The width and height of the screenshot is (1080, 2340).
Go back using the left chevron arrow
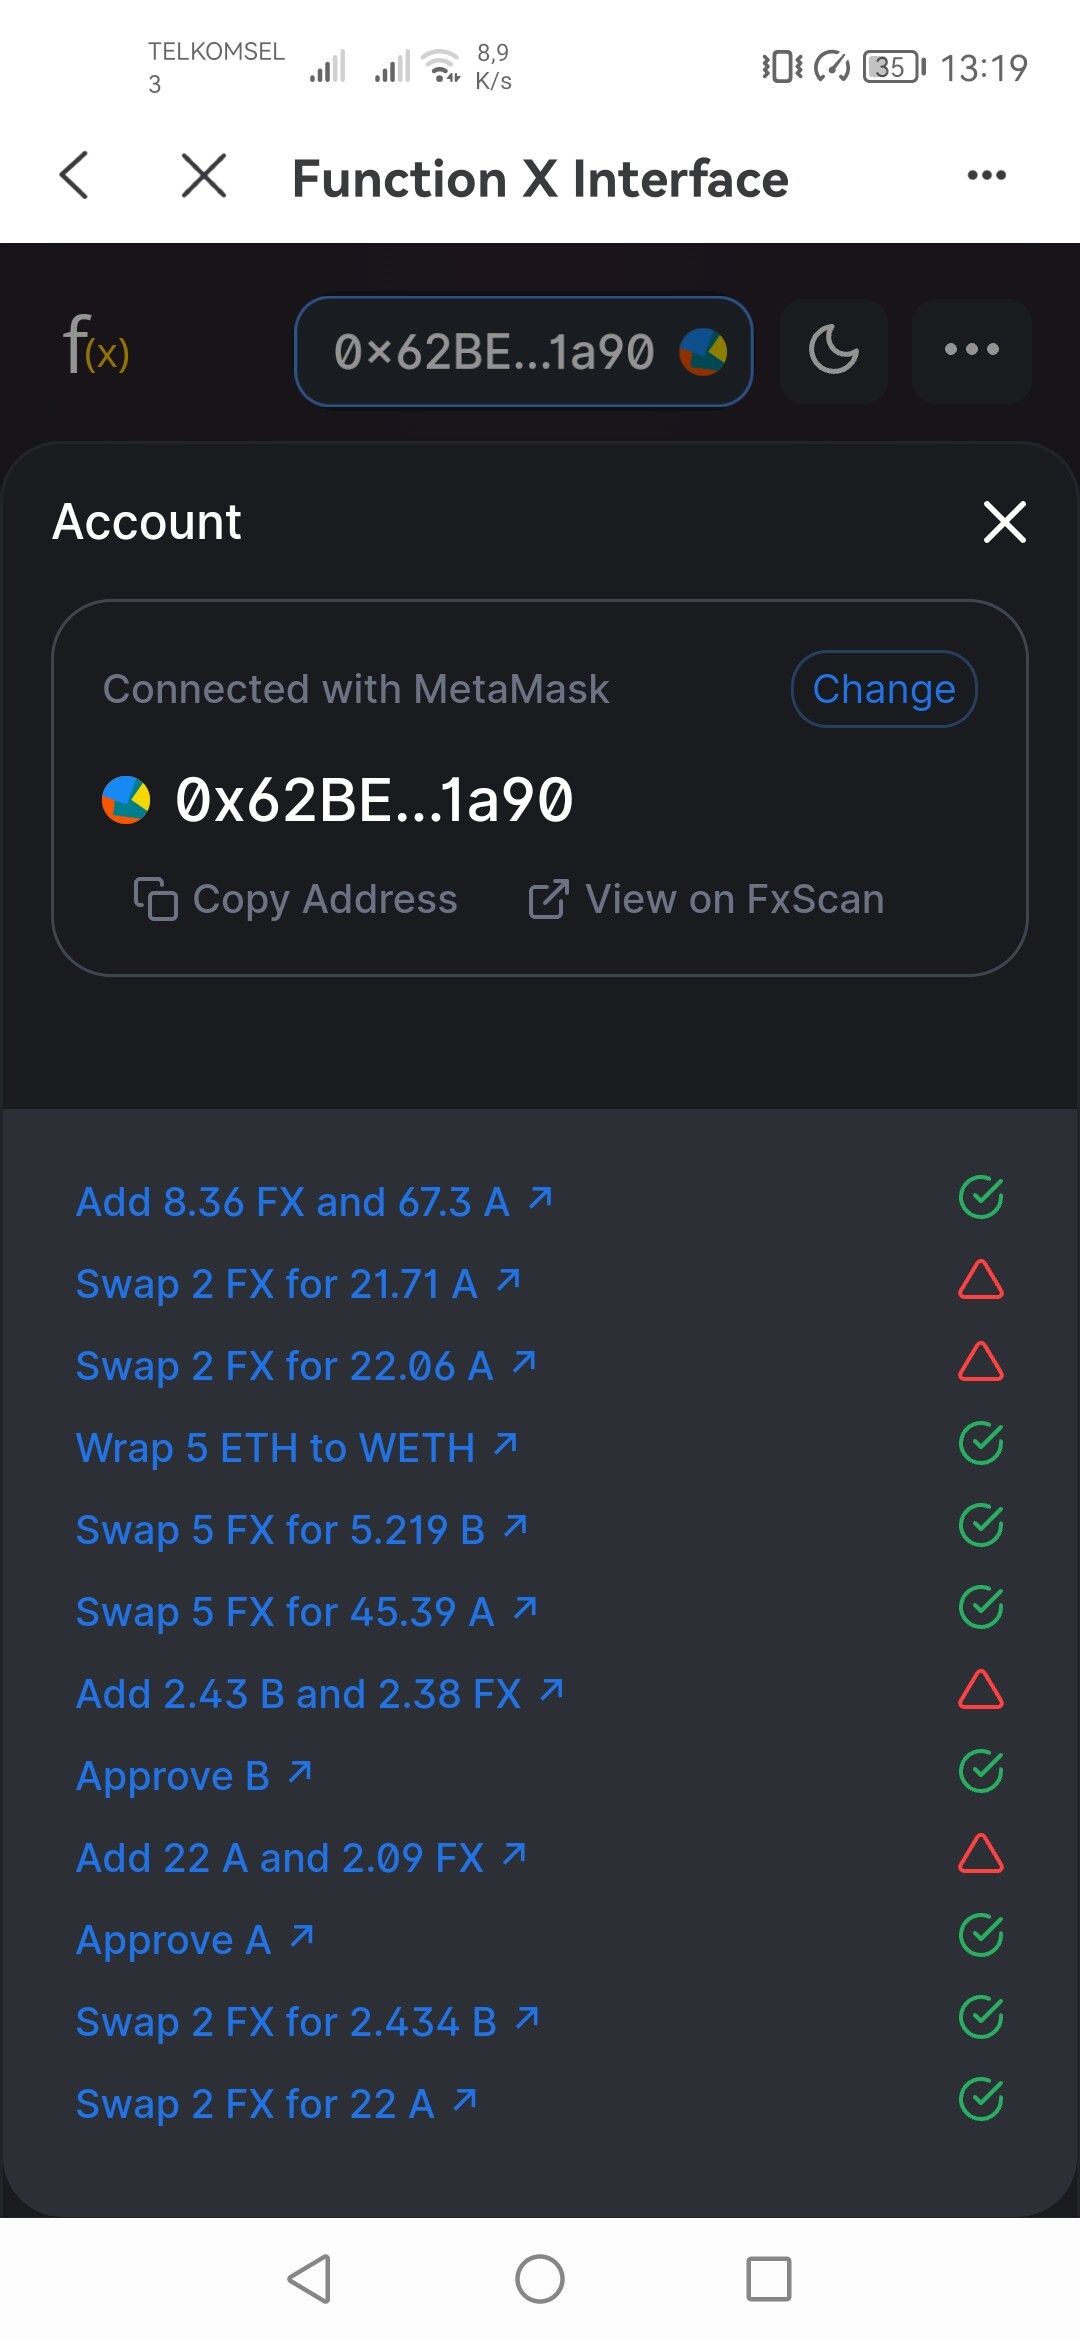75,176
